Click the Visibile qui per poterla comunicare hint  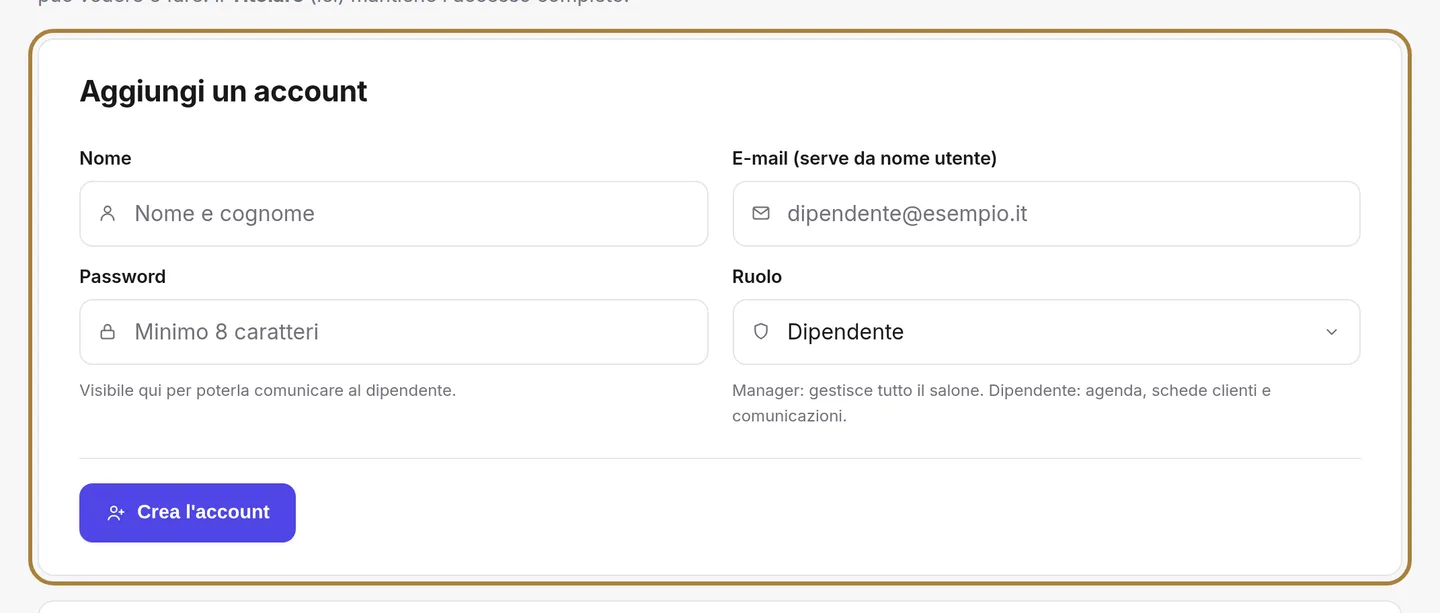pyautogui.click(x=267, y=390)
